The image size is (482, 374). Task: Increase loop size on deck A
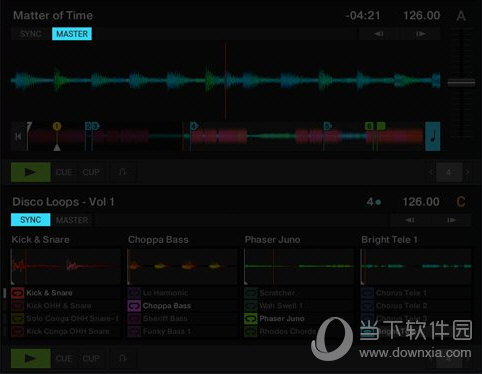[467, 172]
